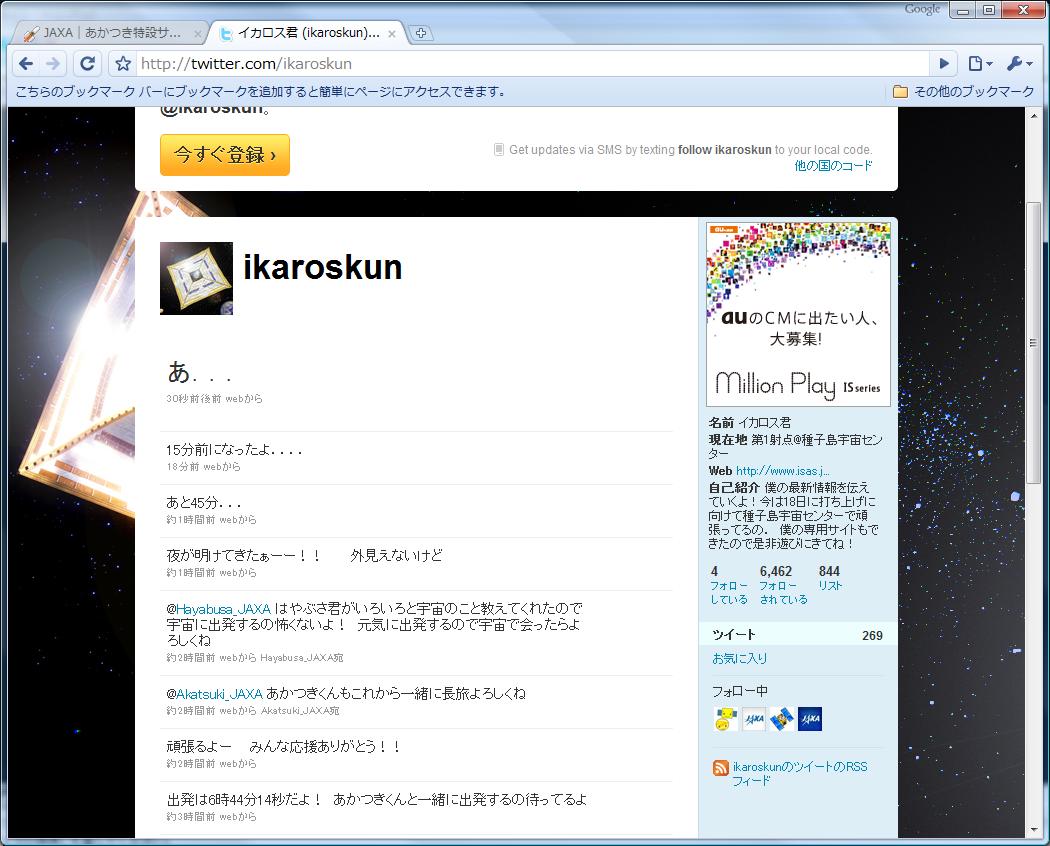Click the 今すぐ登録 button
Screen dimensions: 1050x846
point(225,155)
